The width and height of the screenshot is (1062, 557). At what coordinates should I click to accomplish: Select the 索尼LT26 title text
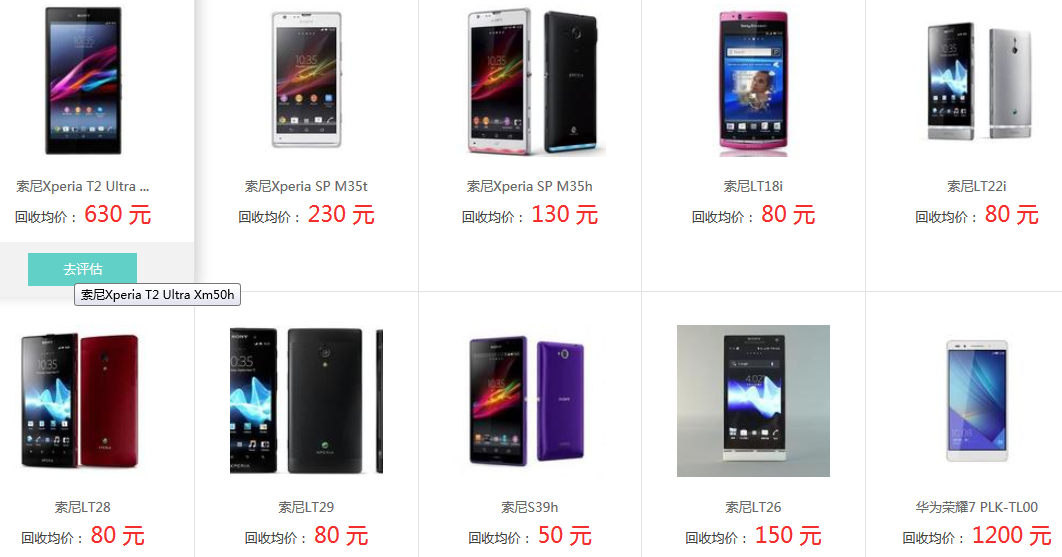click(x=753, y=508)
